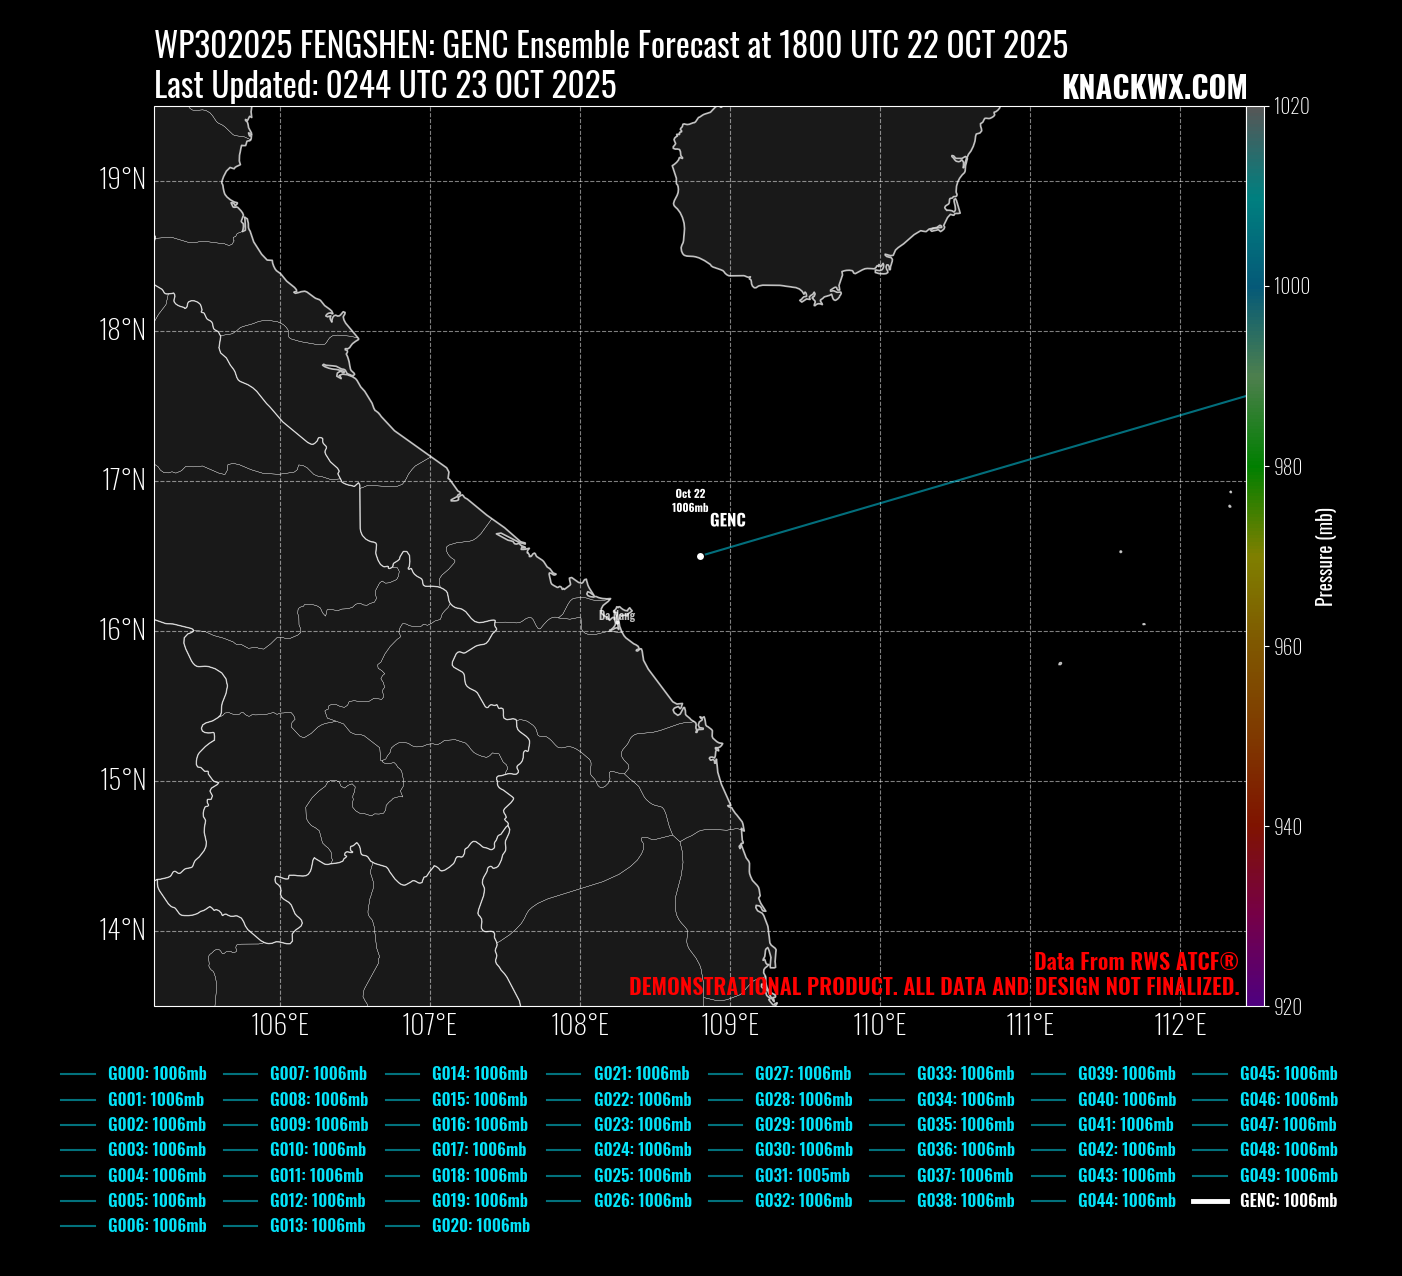This screenshot has height=1276, width=1402.
Task: Click the Oct 22 1006mb annotation on the map
Action: [x=690, y=501]
